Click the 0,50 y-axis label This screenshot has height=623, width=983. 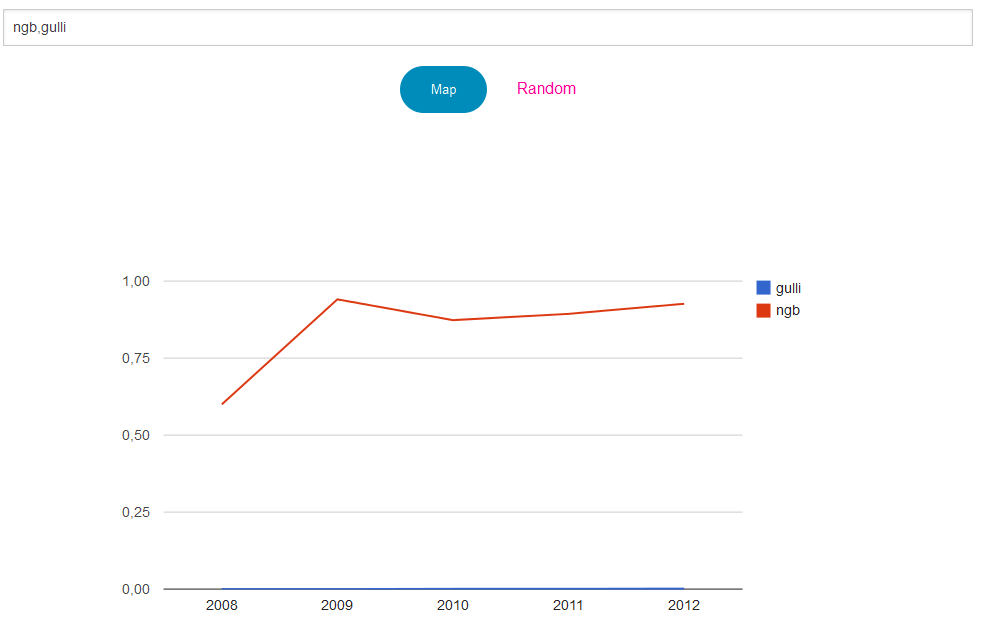pos(136,435)
